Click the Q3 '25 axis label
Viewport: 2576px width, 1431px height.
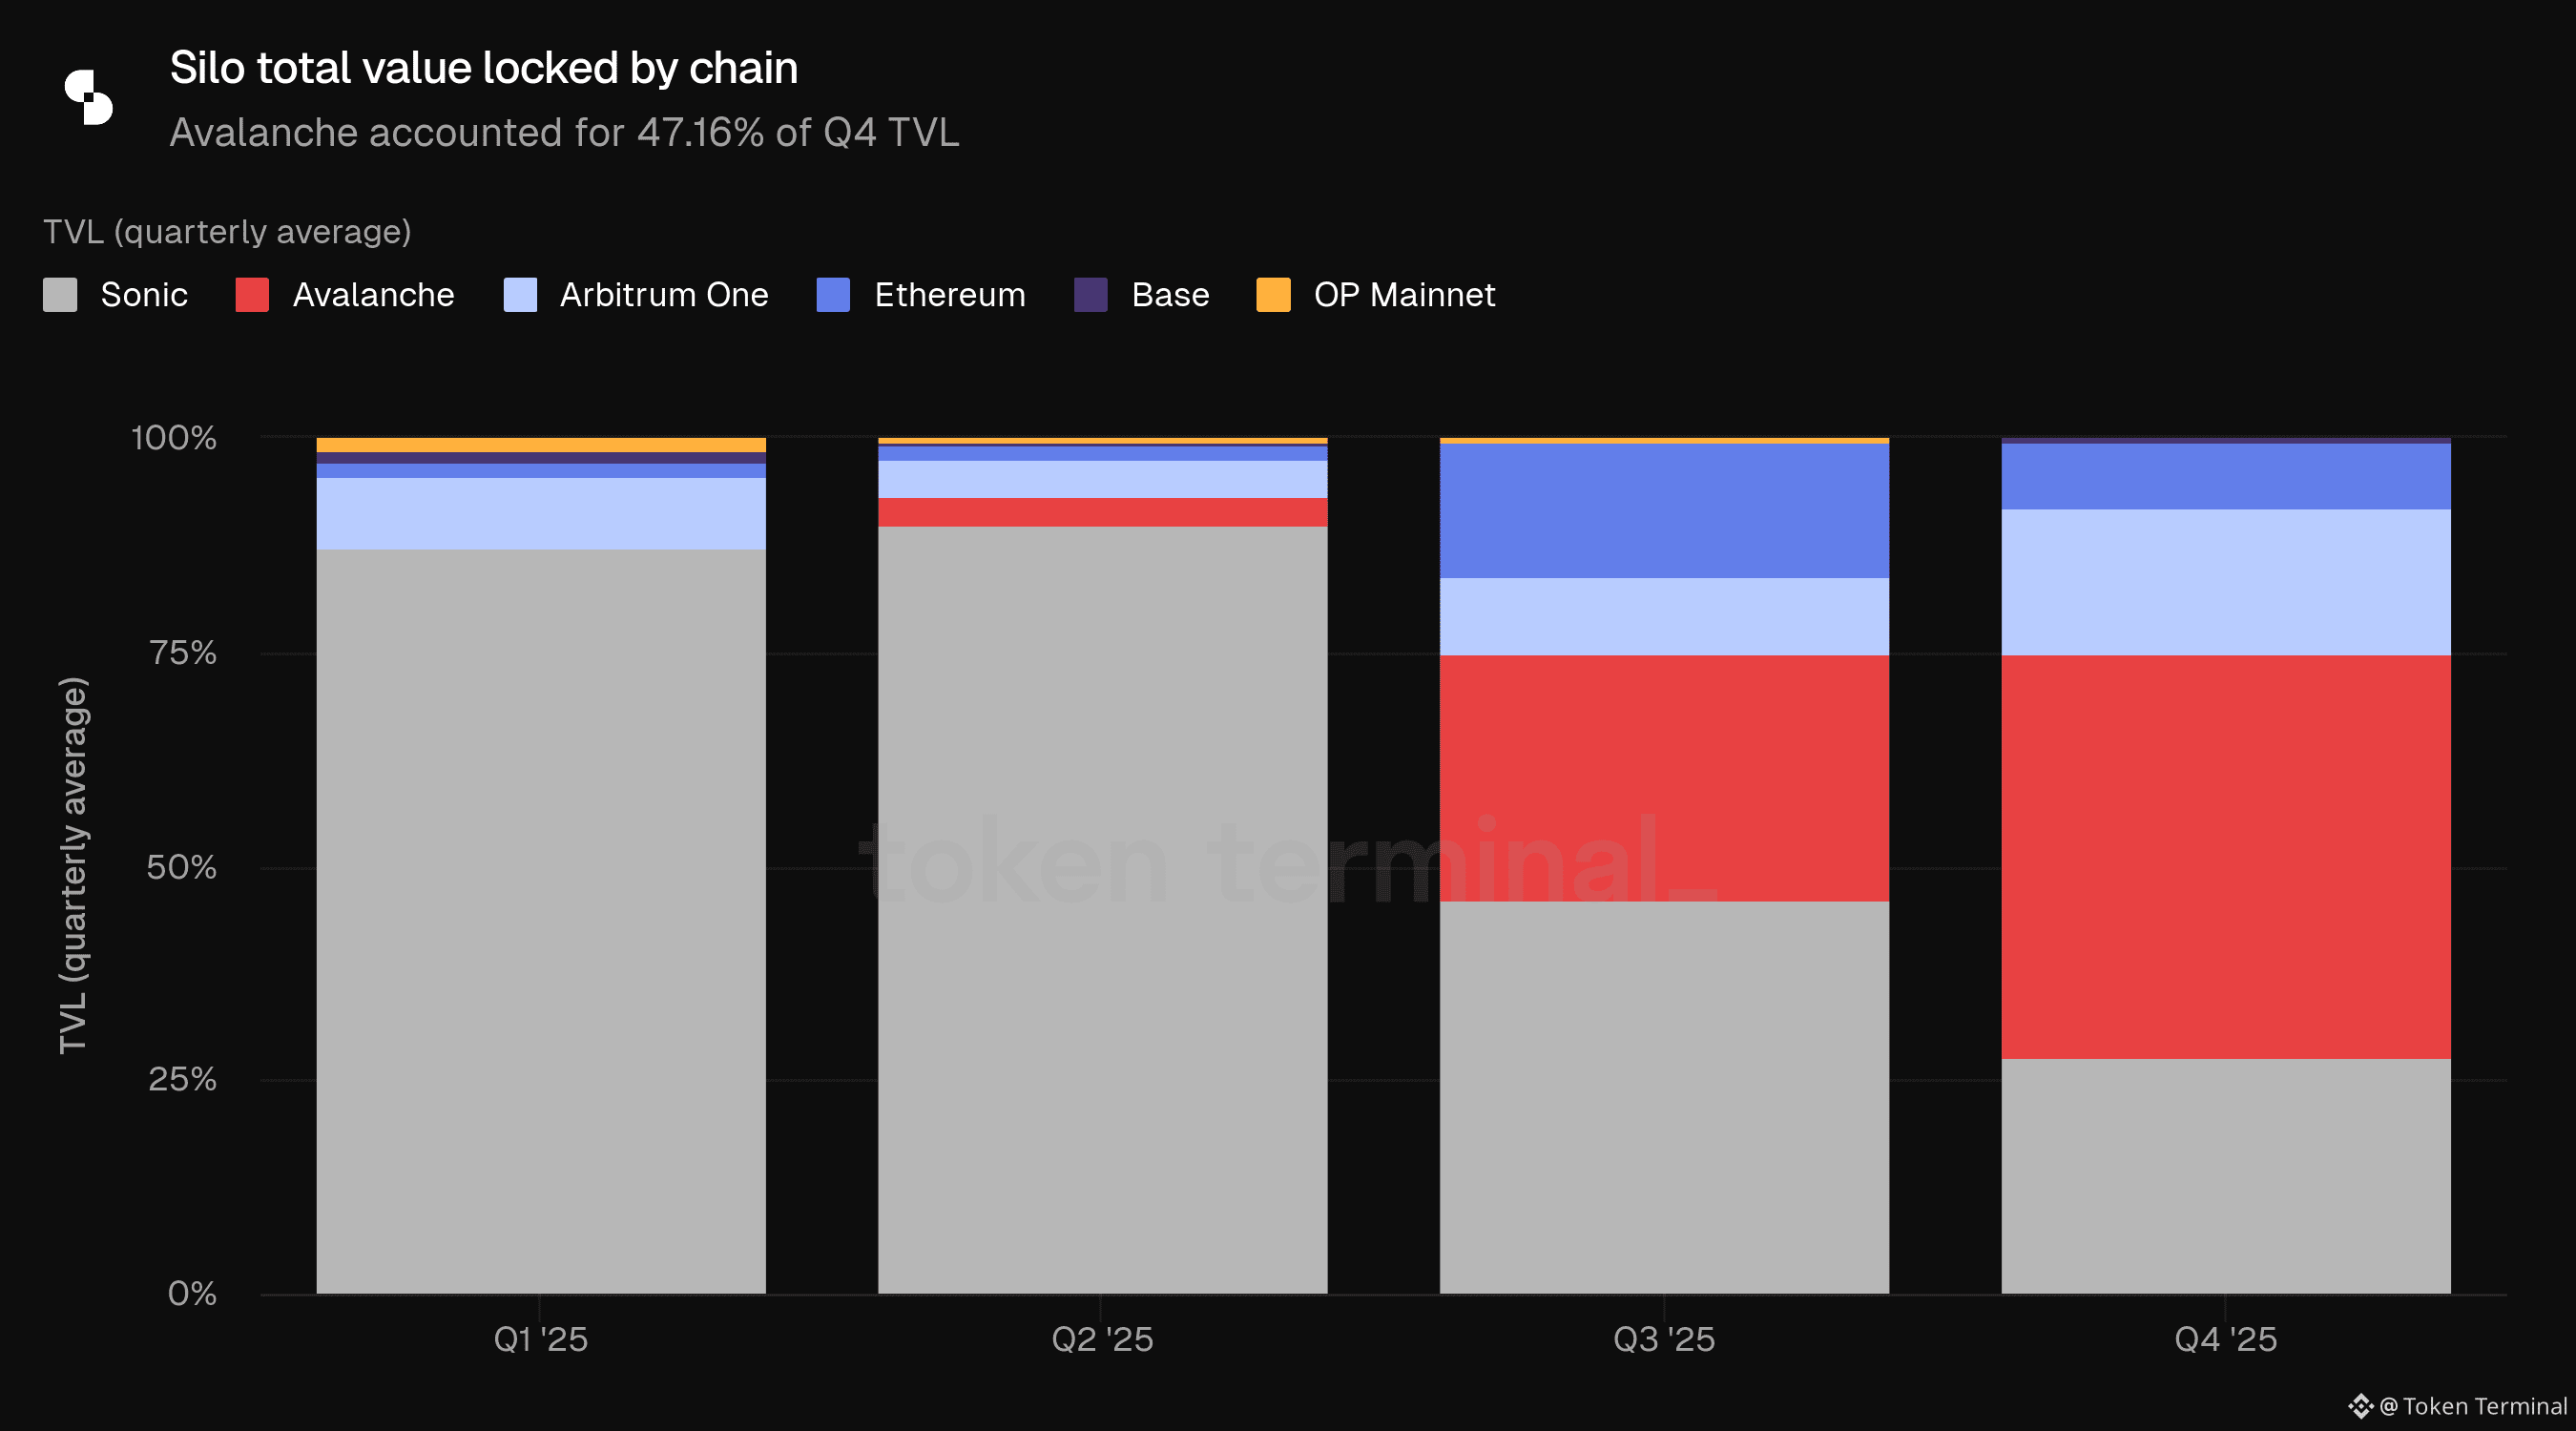click(1664, 1339)
